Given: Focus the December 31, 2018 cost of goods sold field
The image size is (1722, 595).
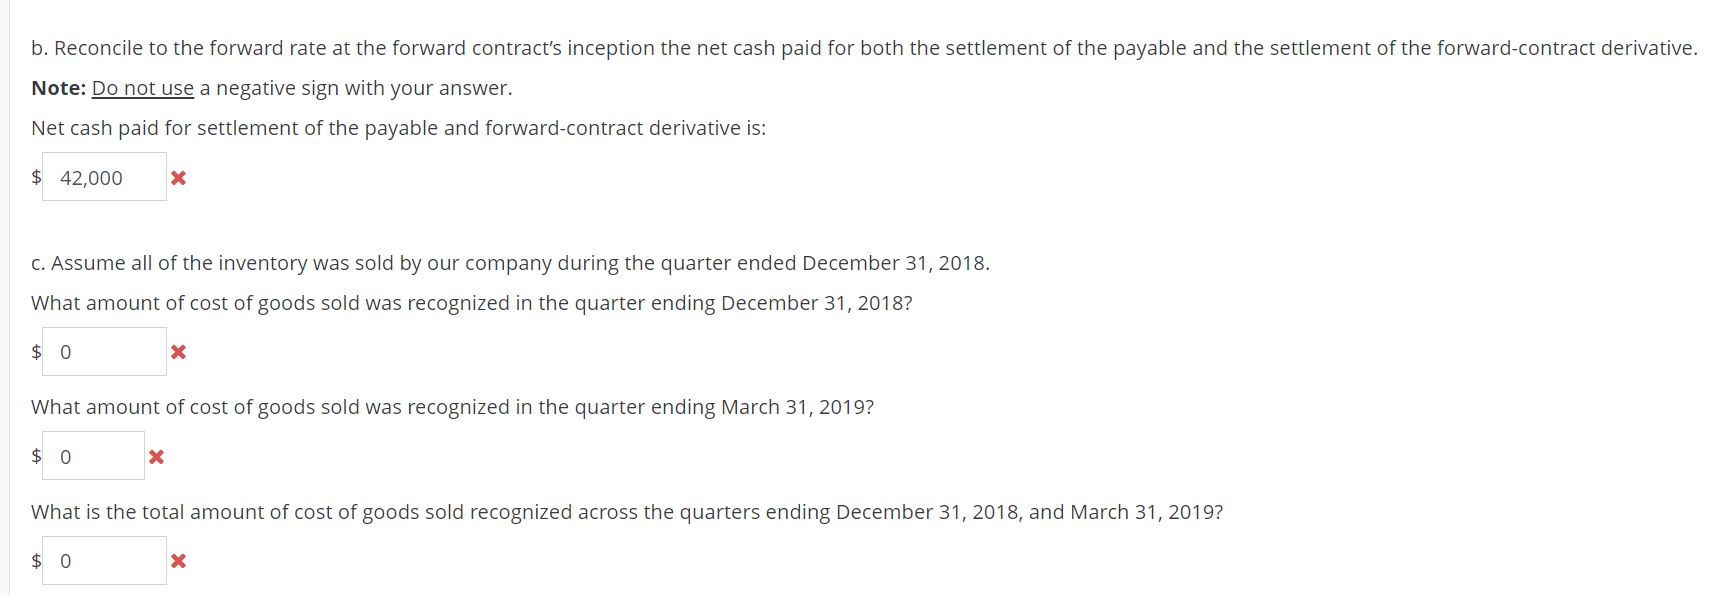Looking at the screenshot, I should click(x=104, y=351).
